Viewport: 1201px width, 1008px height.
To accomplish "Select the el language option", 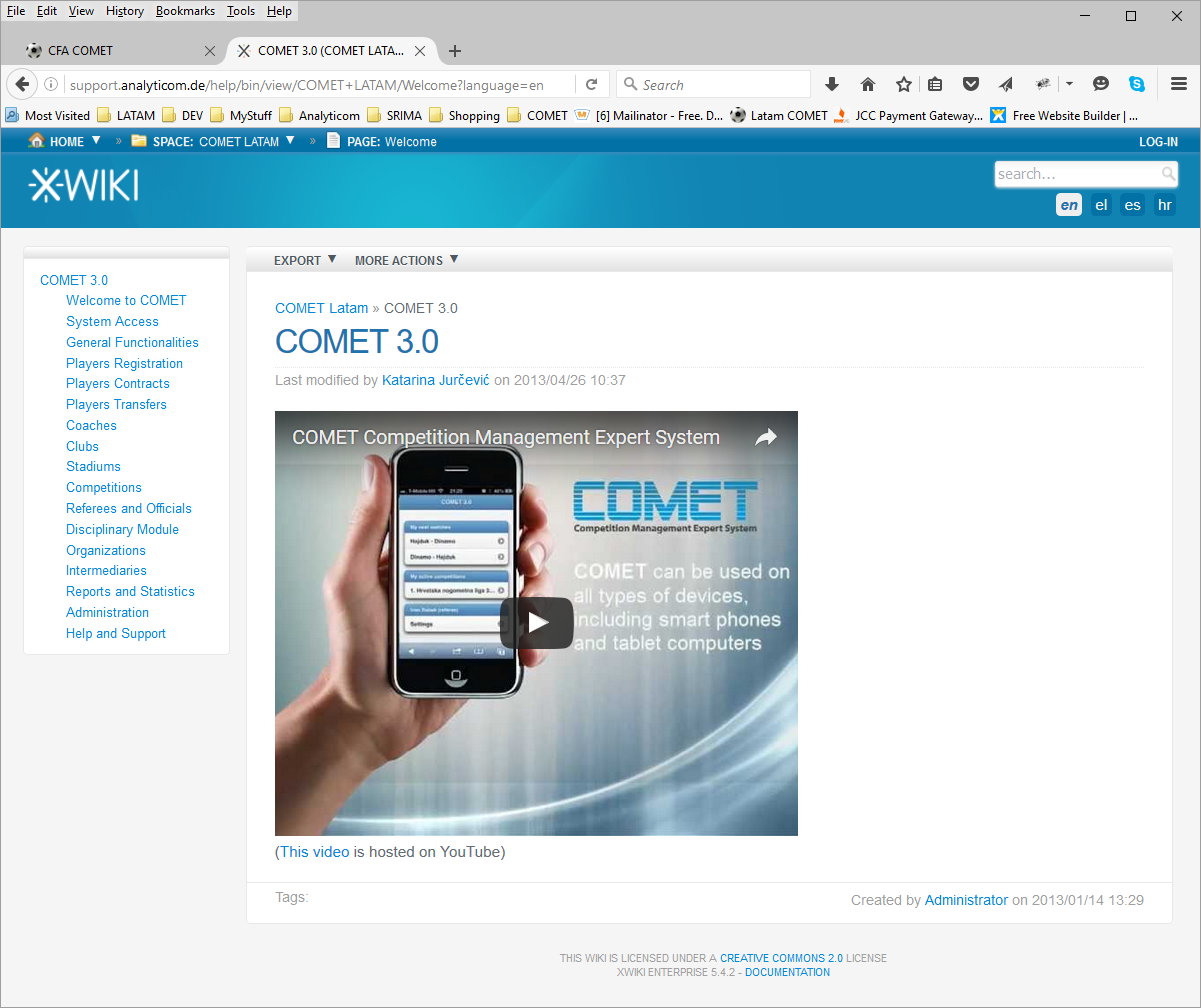I will coord(1101,205).
